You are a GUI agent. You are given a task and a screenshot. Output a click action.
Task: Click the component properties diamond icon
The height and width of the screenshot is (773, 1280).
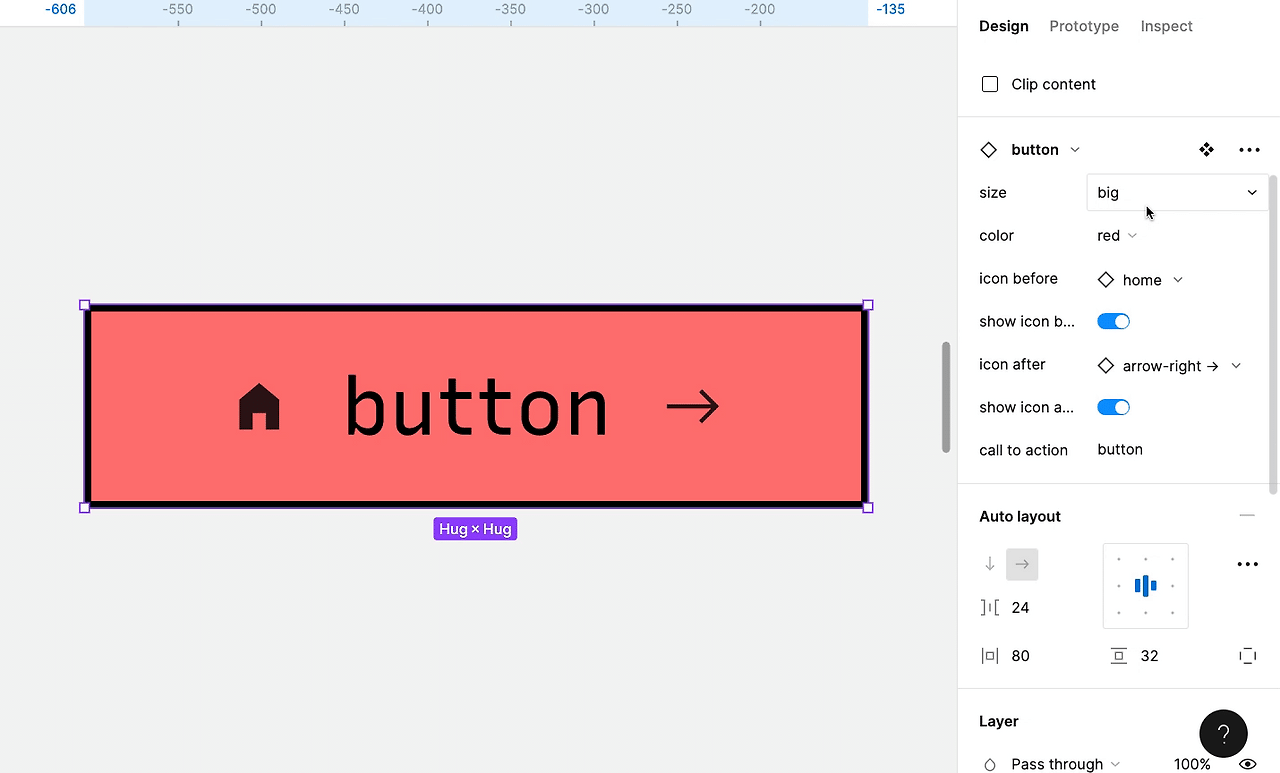click(1207, 149)
